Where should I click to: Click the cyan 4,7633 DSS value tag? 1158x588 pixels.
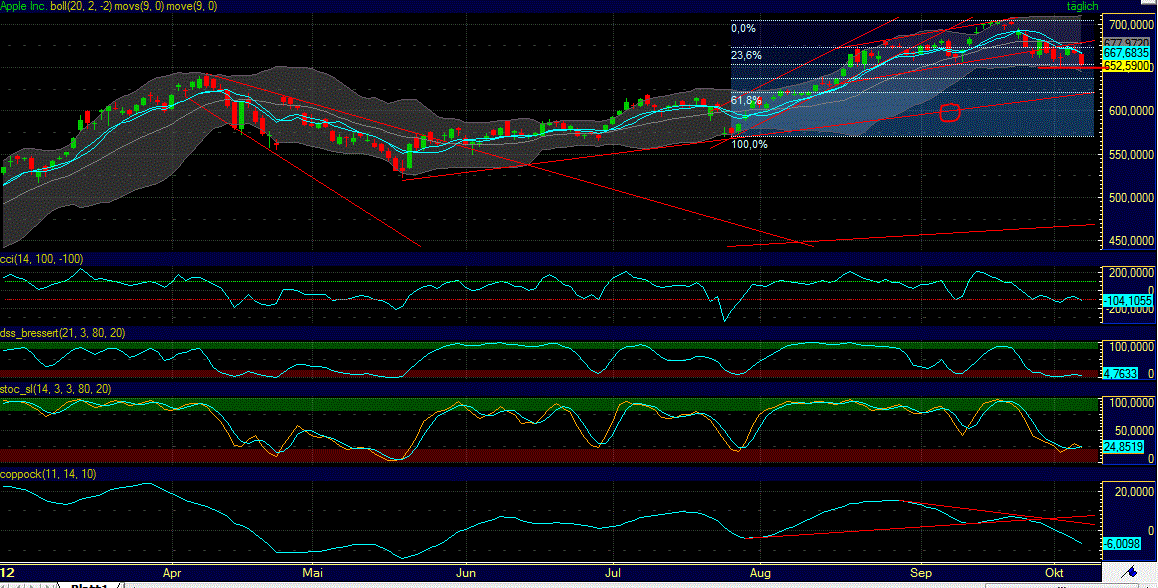pyautogui.click(x=1120, y=375)
